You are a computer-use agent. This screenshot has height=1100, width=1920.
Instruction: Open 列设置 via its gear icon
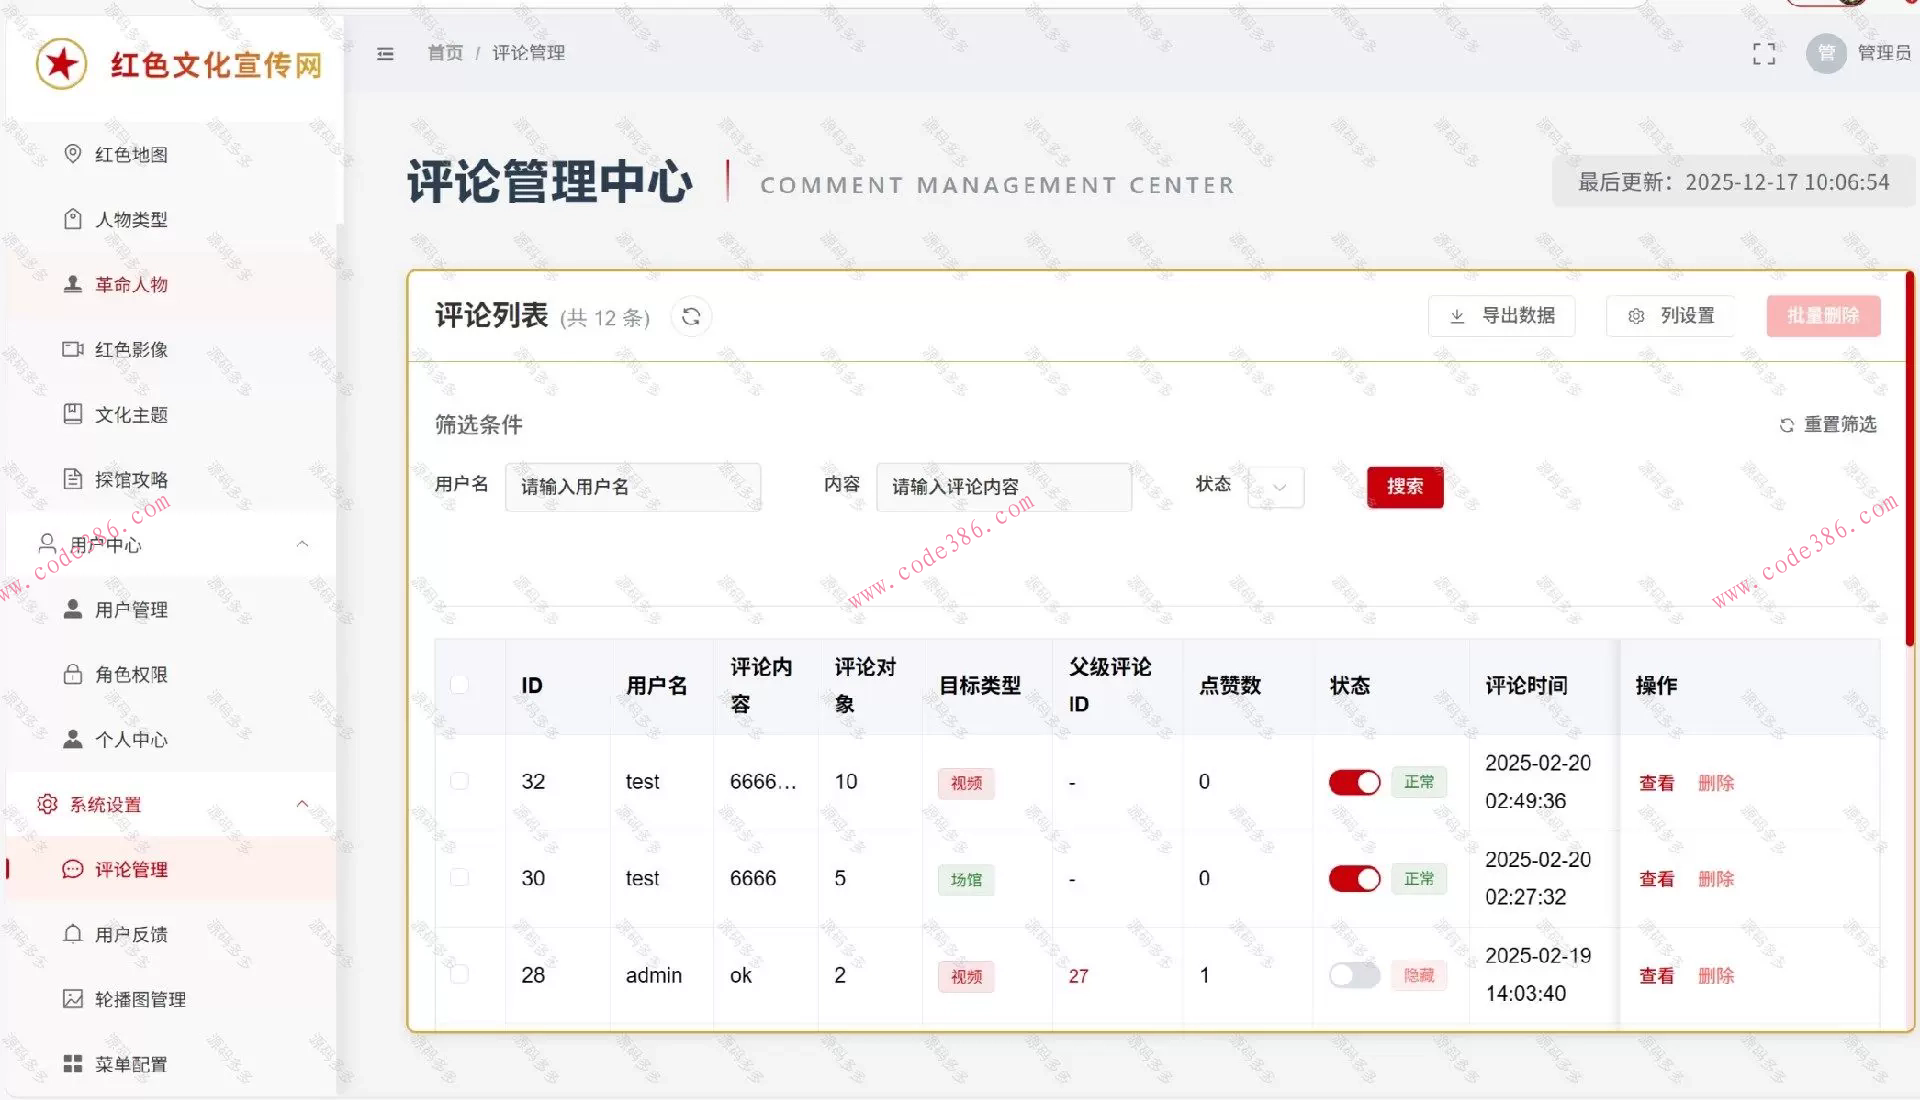tap(1636, 315)
